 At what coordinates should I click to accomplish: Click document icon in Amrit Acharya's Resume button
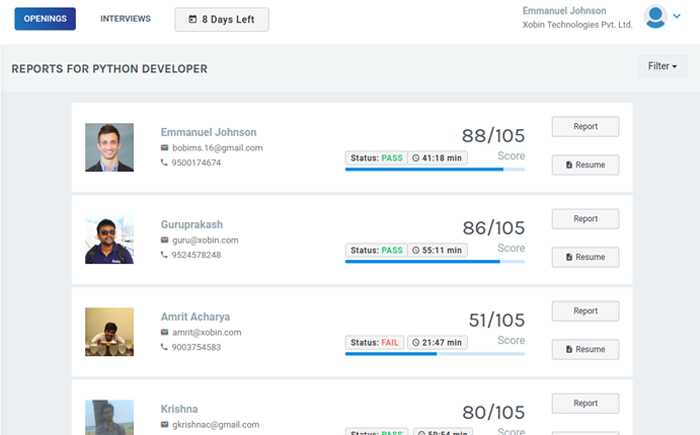569,349
